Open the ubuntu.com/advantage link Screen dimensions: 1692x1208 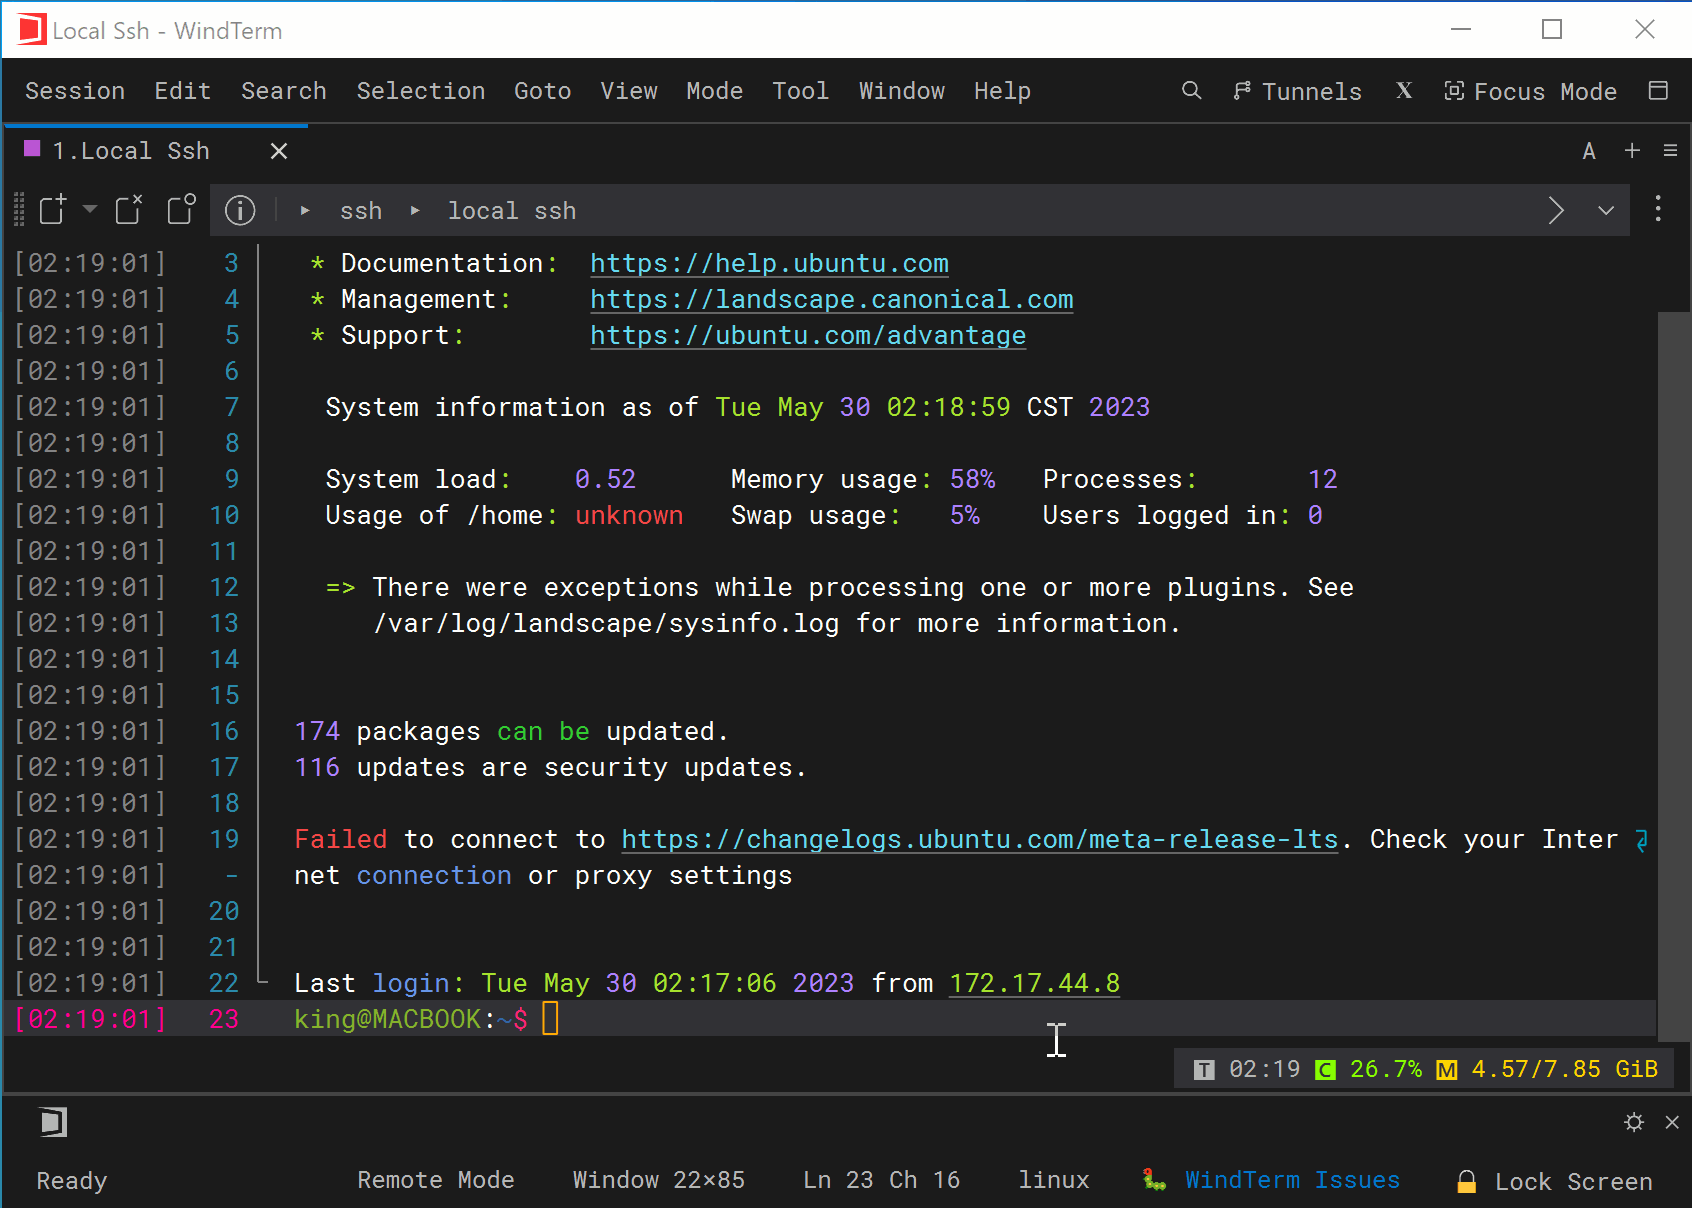(808, 335)
